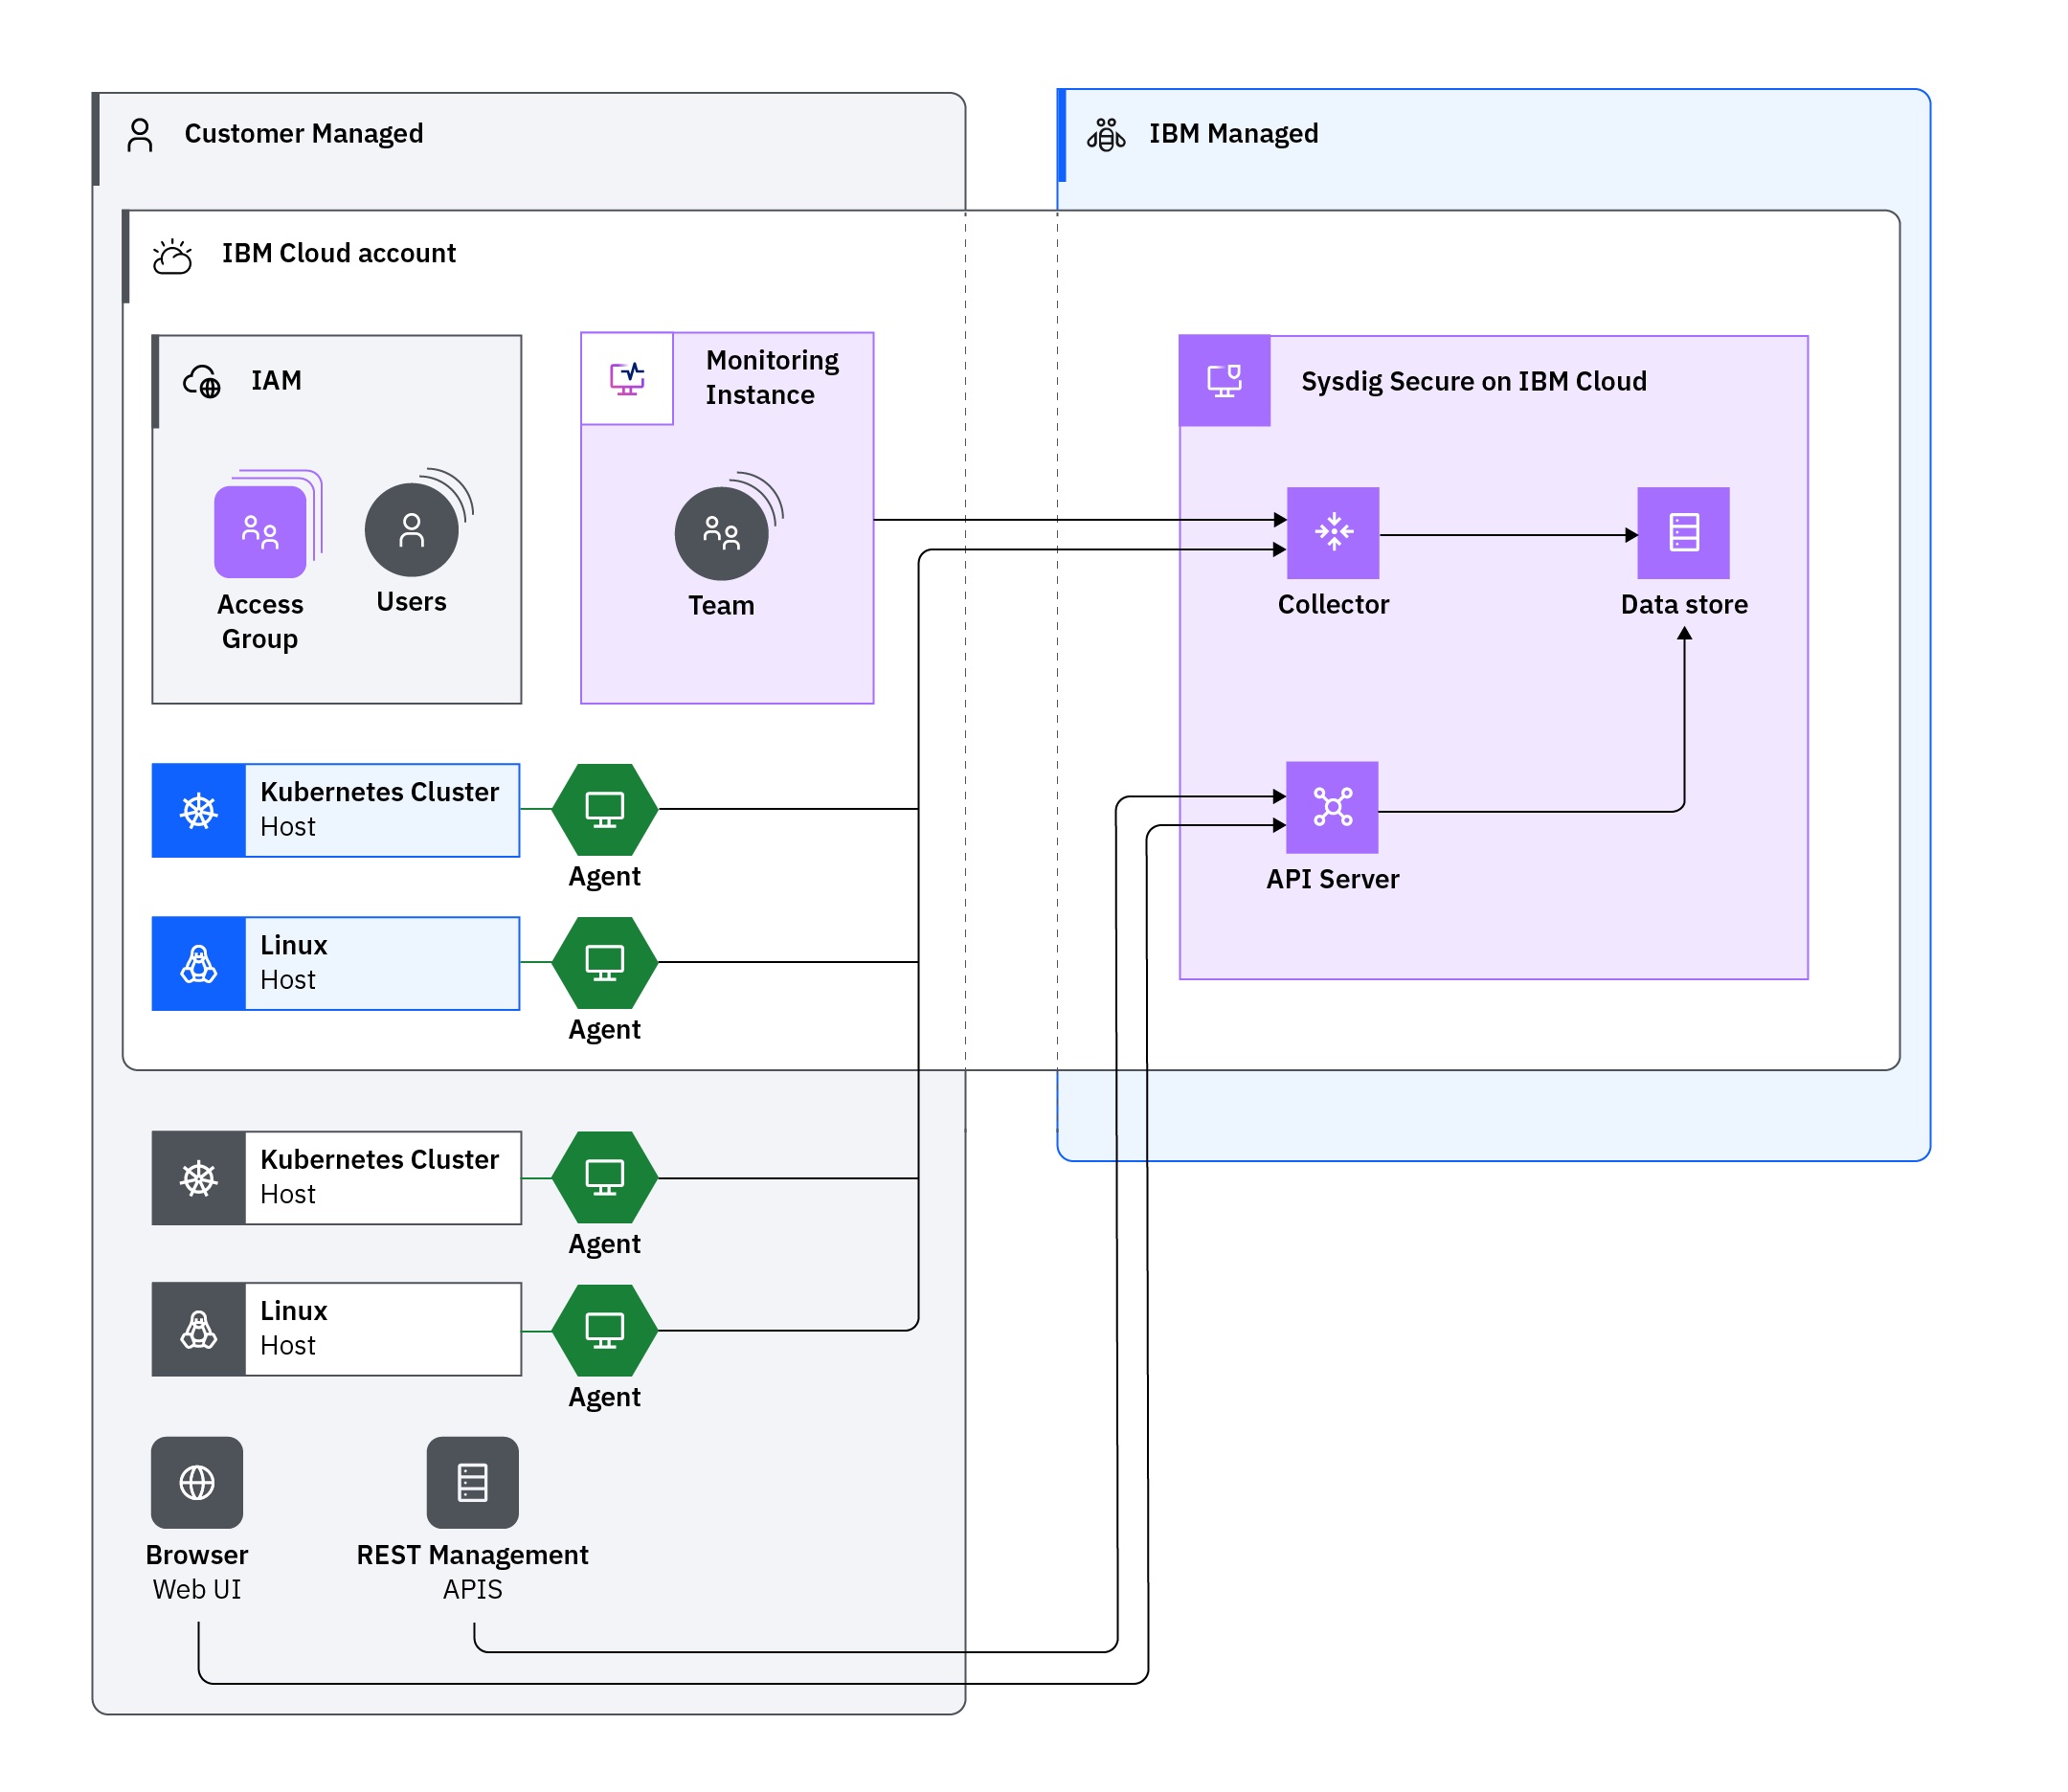Screen dimensions: 2068x1792
Task: Click the blue Kubernetes Cluster helm icon
Action: click(199, 811)
